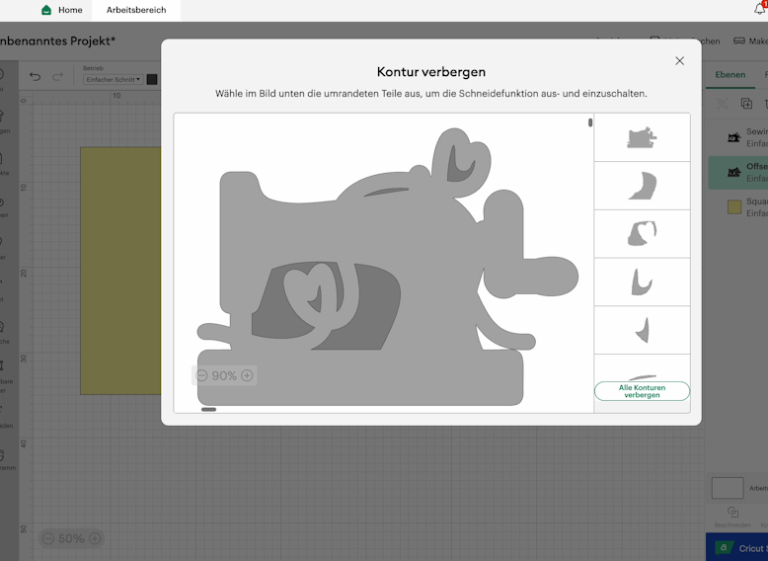Switch to the Arbeitsbereich tab

coord(136,10)
